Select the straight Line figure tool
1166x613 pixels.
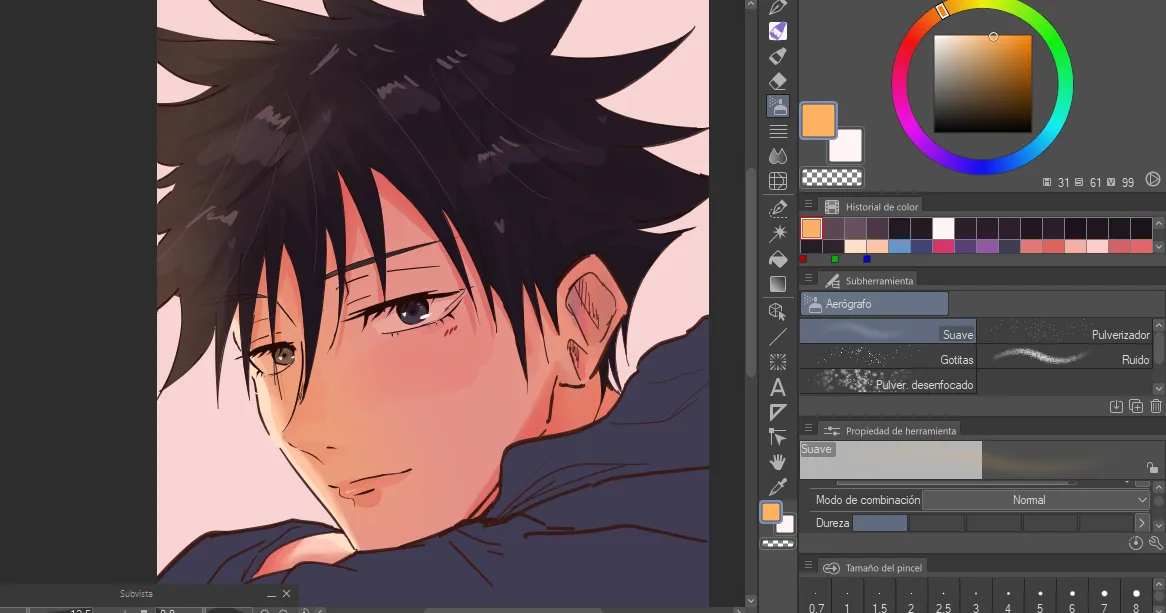[x=778, y=337]
